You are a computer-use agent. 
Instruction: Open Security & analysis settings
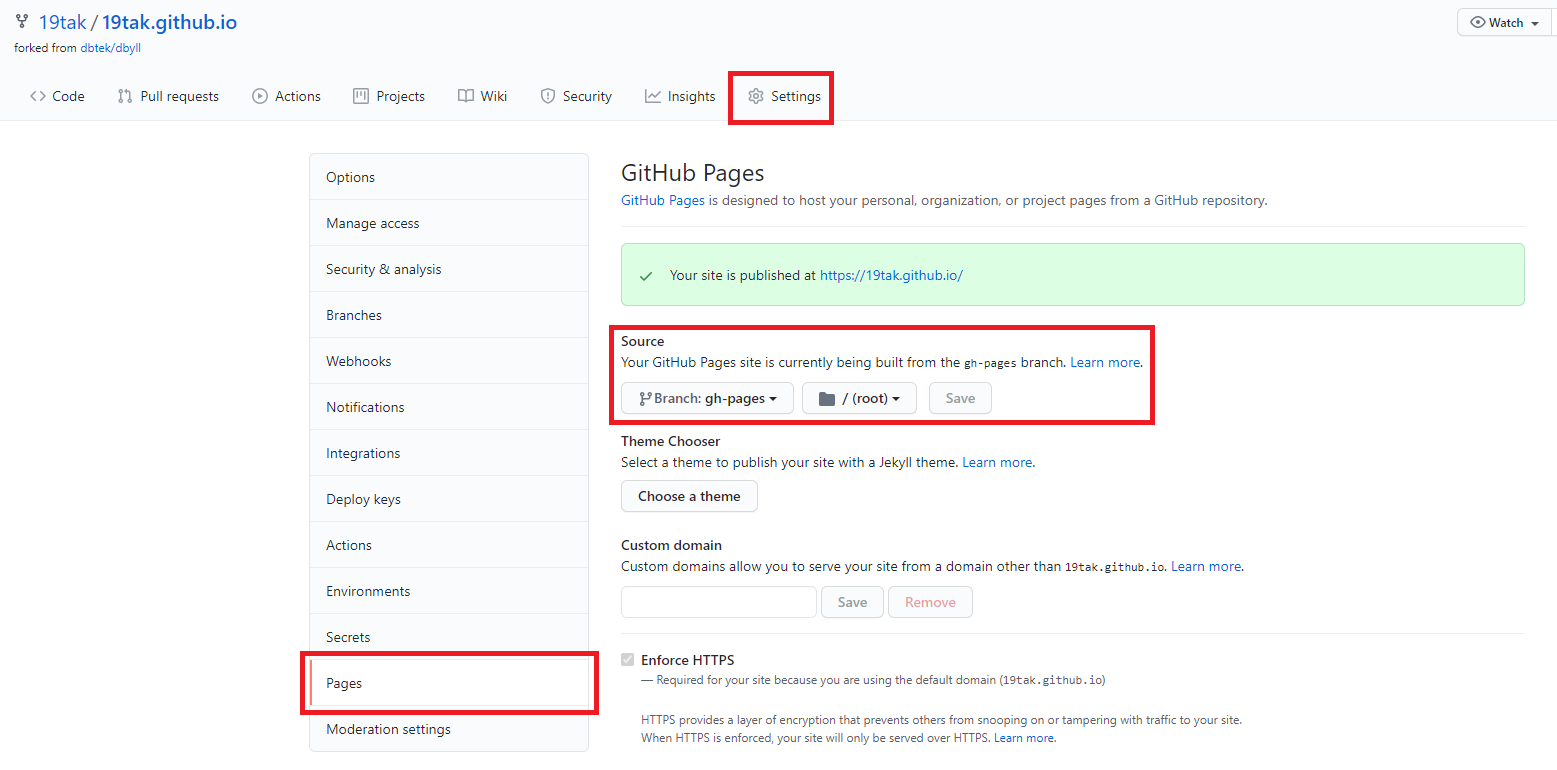[449, 269]
